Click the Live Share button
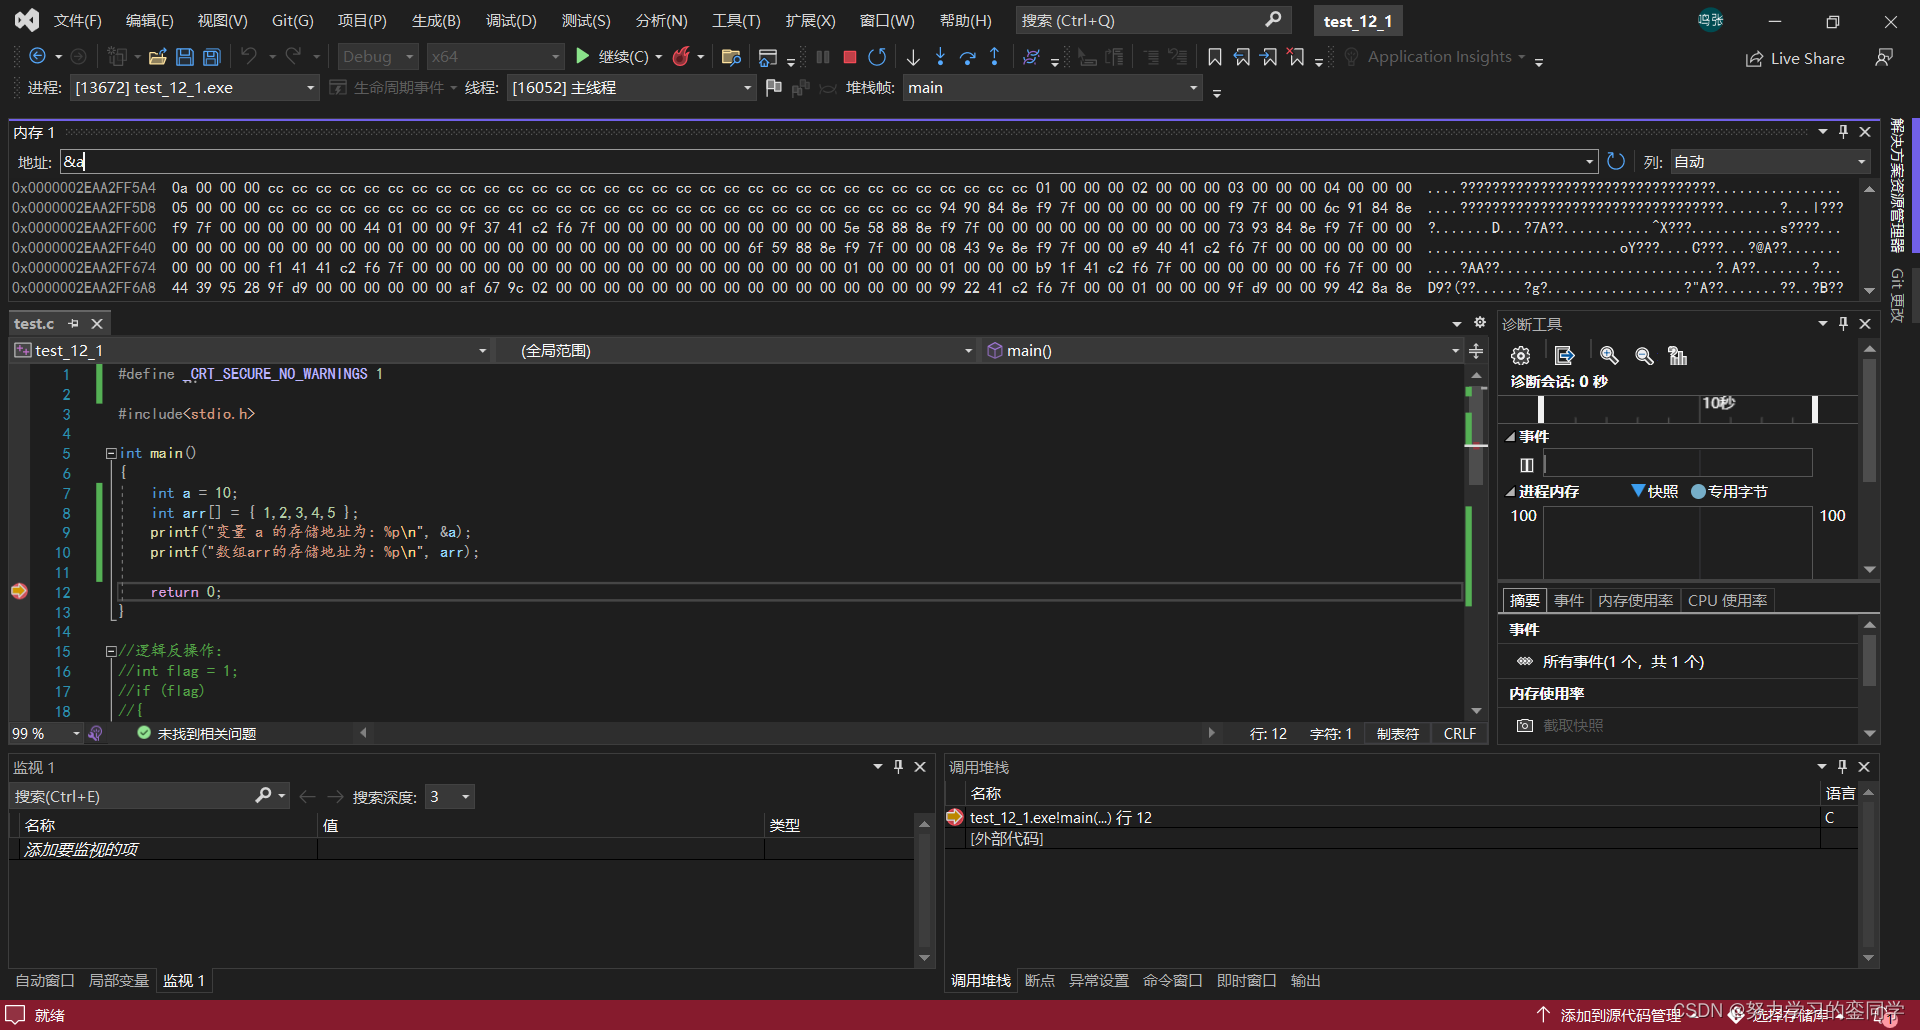The width and height of the screenshot is (1920, 1030). click(x=1795, y=58)
